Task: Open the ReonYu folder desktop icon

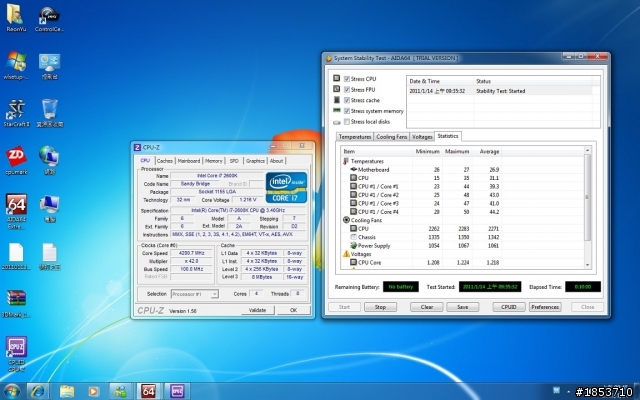Action: pyautogui.click(x=16, y=18)
